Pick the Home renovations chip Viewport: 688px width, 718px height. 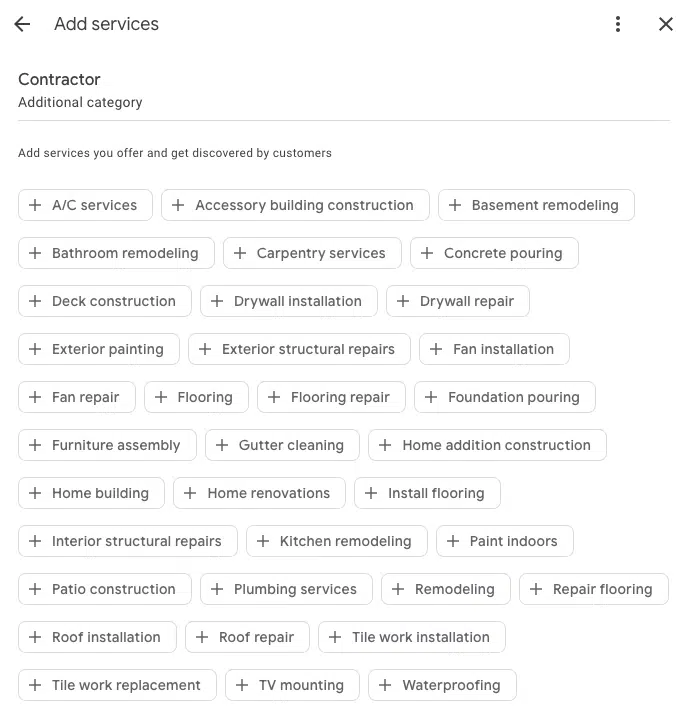click(x=259, y=493)
